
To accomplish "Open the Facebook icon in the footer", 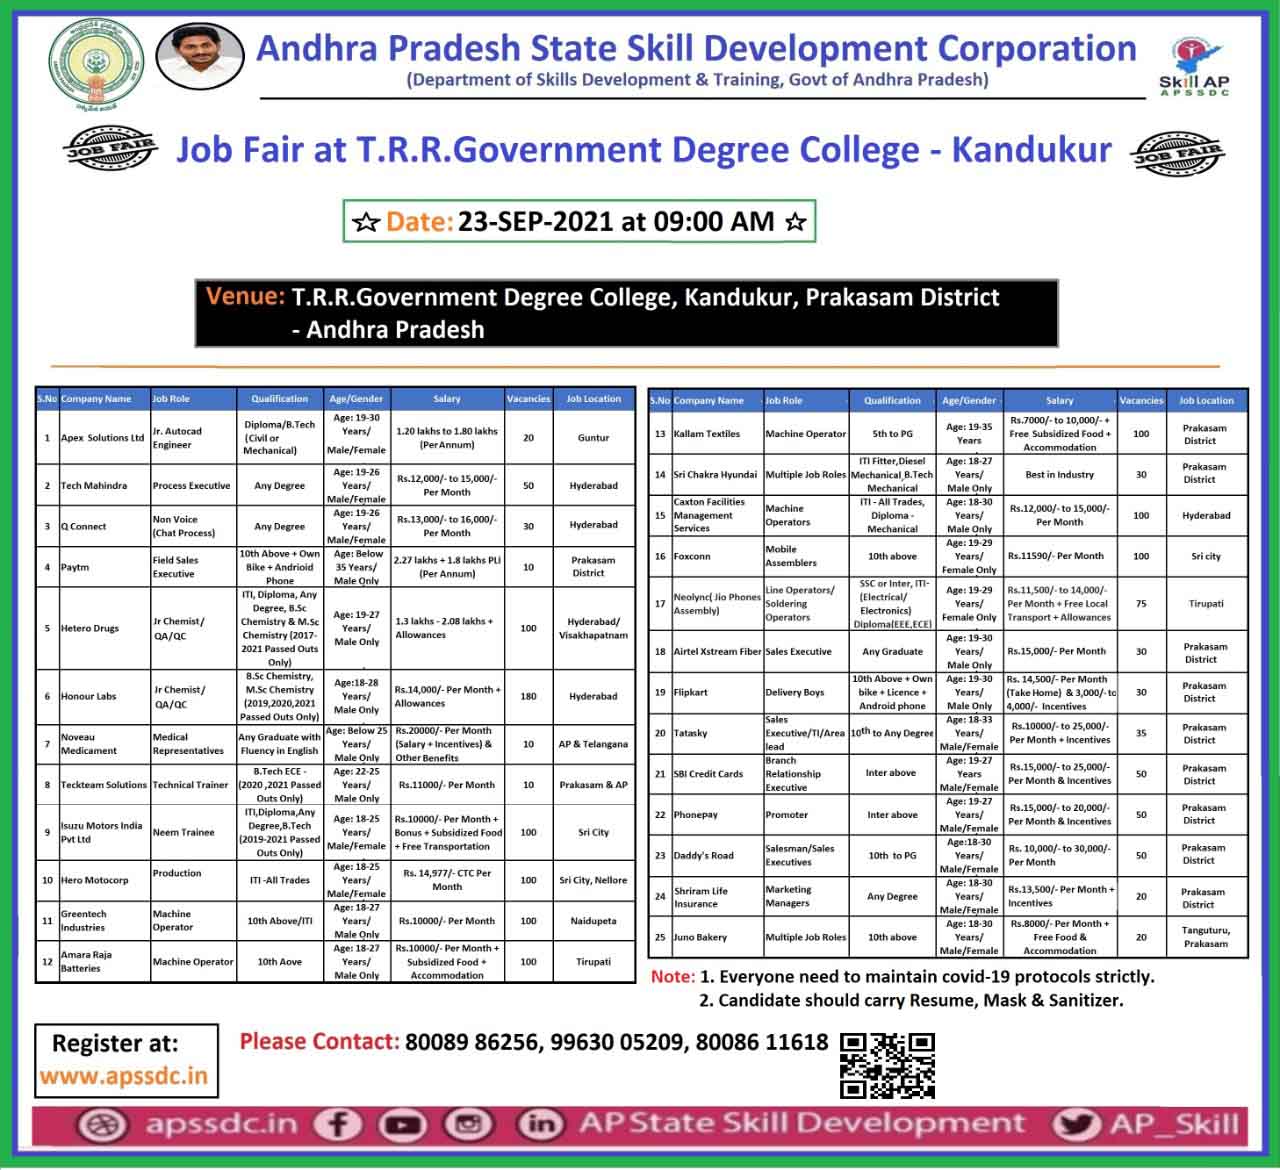I will point(338,1124).
